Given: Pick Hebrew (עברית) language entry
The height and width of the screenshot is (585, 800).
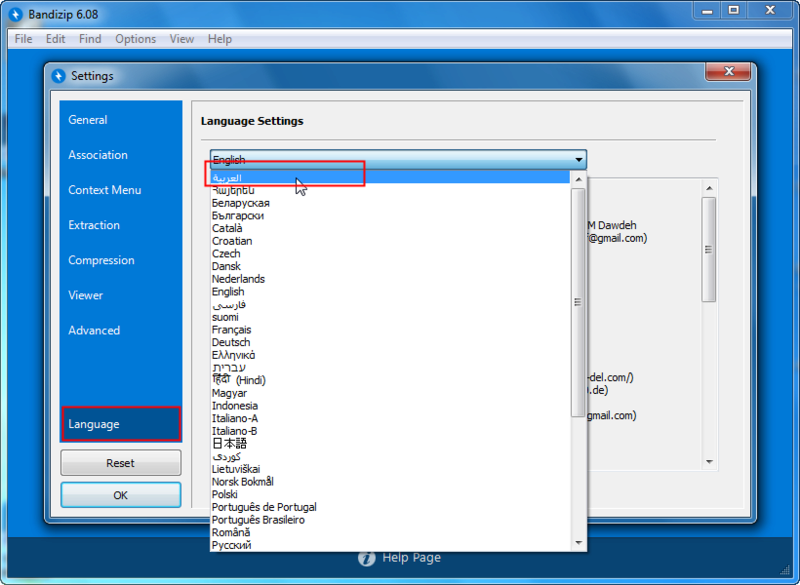Looking at the screenshot, I should [390, 368].
